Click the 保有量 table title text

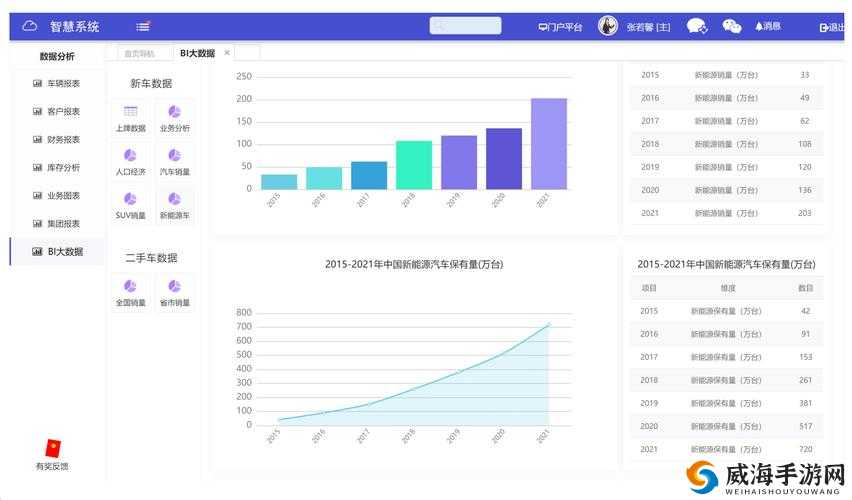726,264
